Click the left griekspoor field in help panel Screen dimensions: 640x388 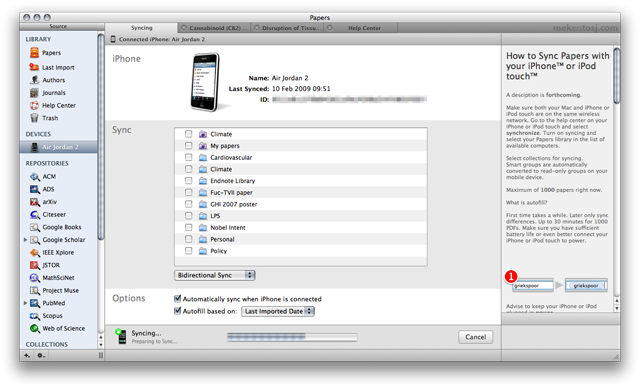click(533, 286)
